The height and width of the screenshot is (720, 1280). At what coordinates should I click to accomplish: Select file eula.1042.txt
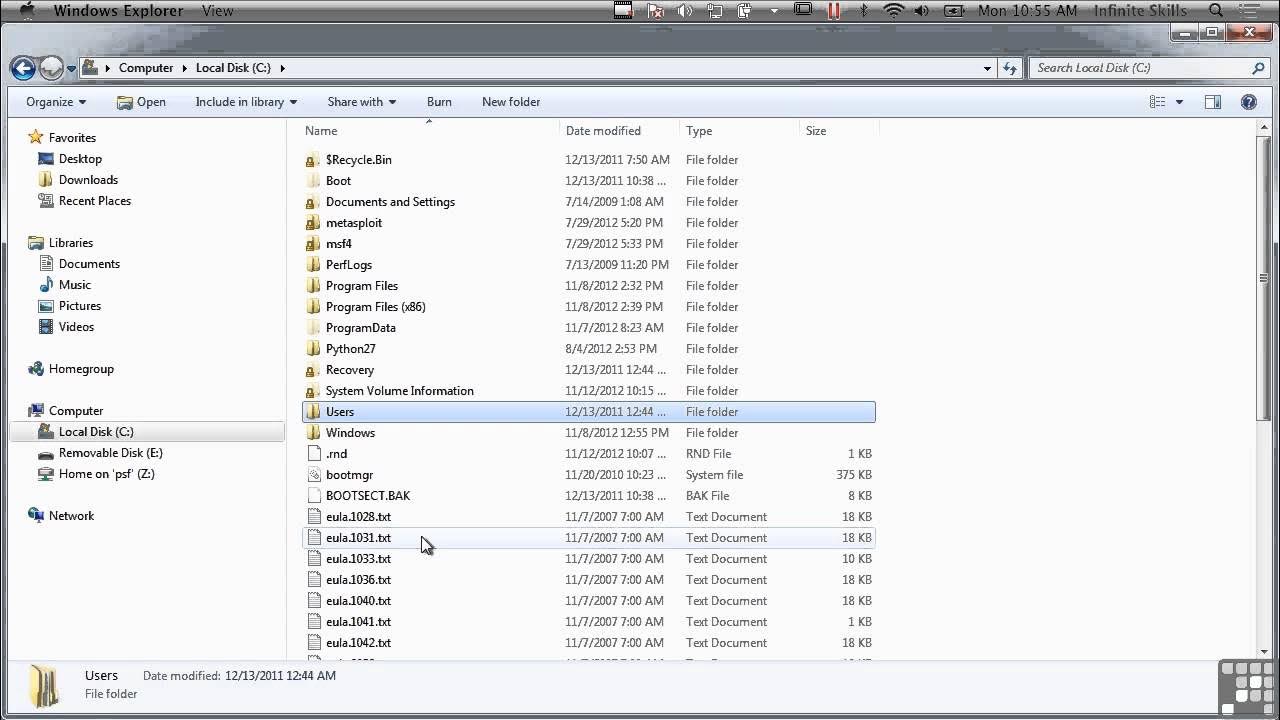click(x=588, y=643)
